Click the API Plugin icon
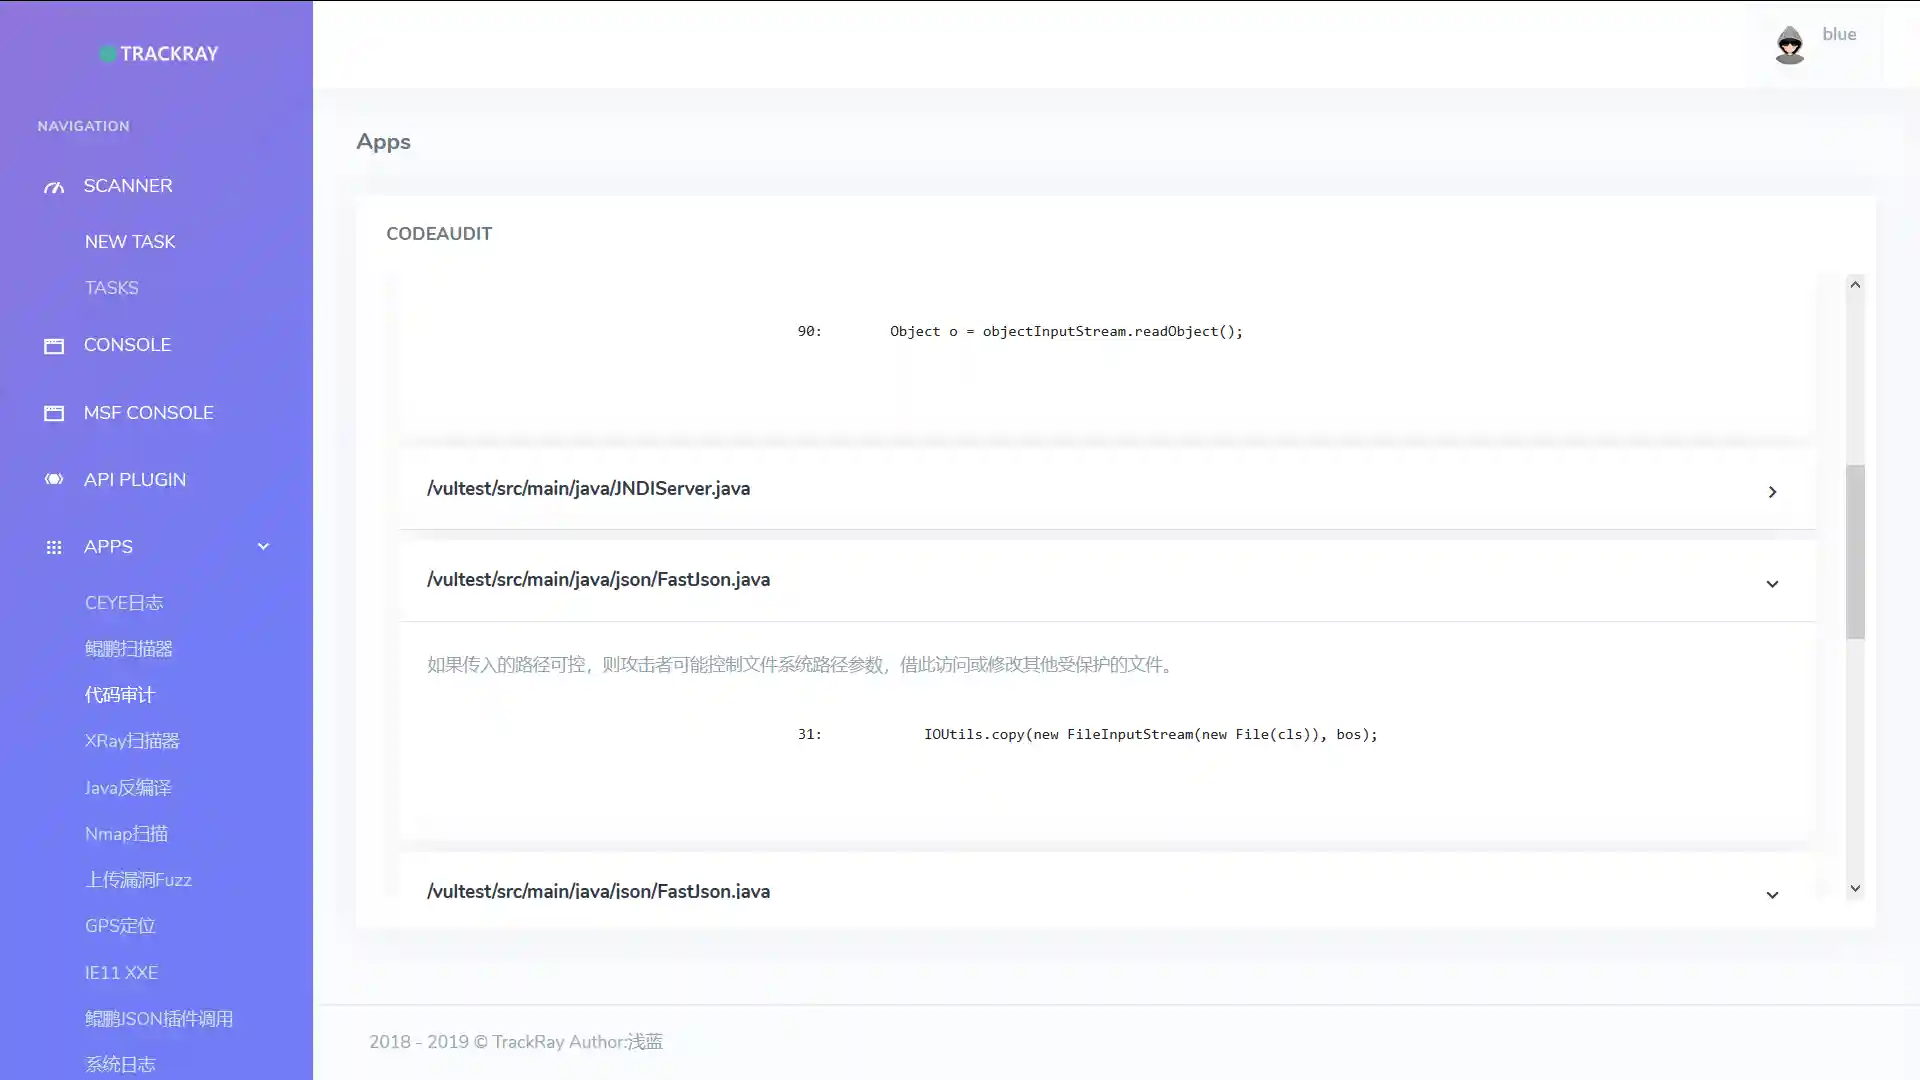The width and height of the screenshot is (1920, 1080). pyautogui.click(x=54, y=480)
